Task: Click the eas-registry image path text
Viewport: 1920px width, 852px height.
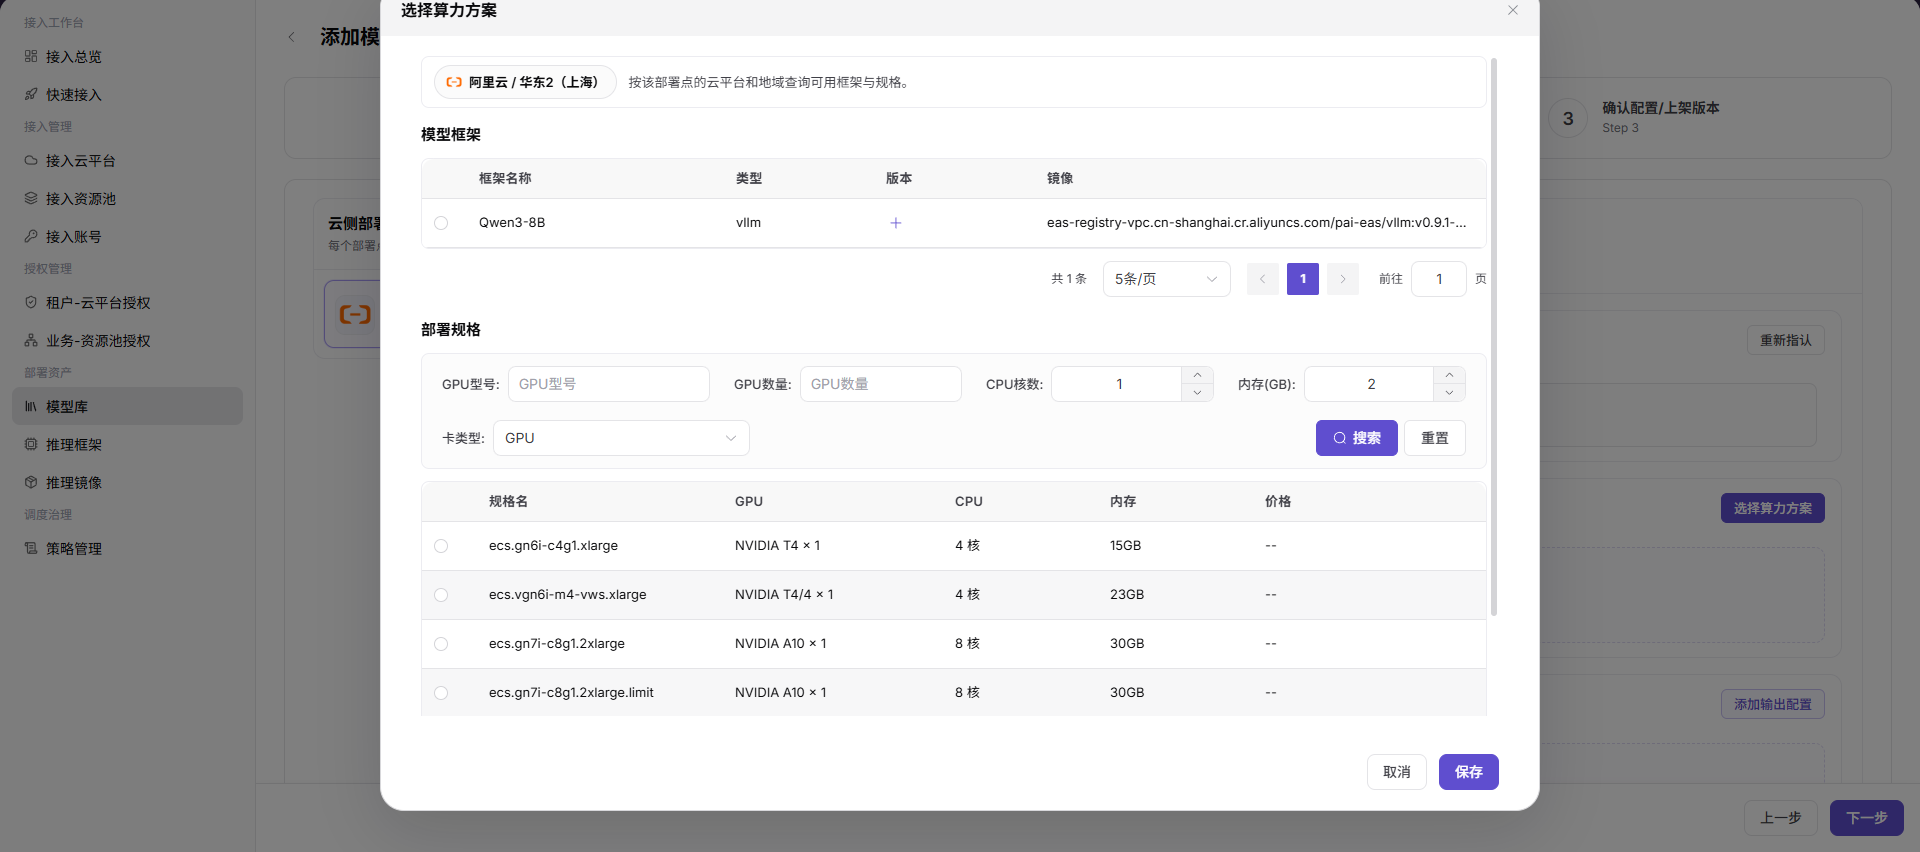Action: 1256,223
